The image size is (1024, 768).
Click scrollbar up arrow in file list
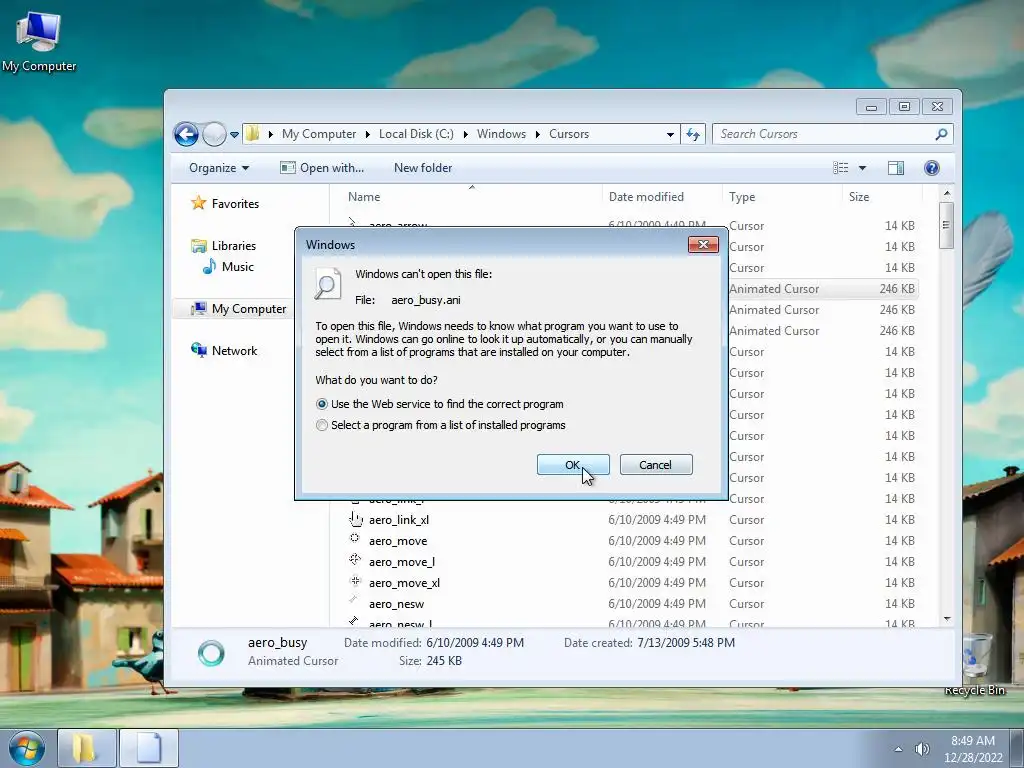point(947,193)
